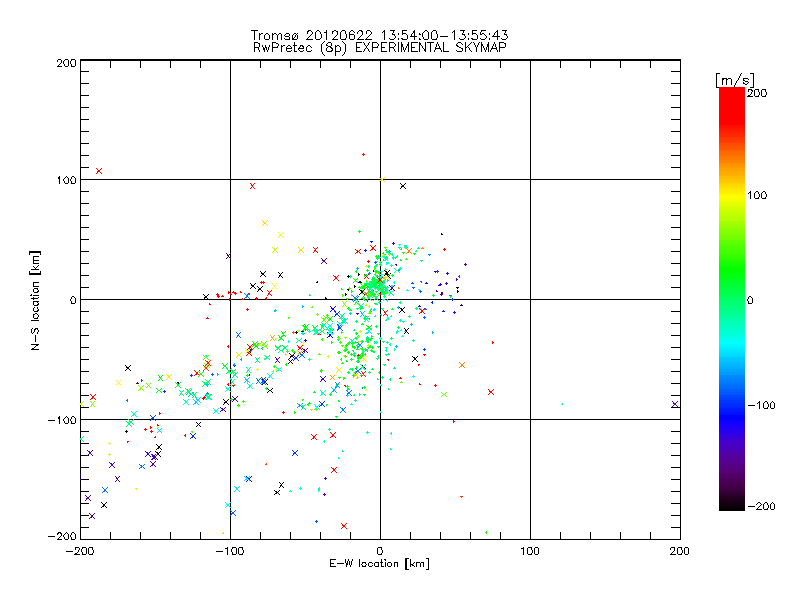Click the title line 'Tromsø 20120622 13:54:00-13:55:43'
800x600 pixels.
tap(379, 35)
